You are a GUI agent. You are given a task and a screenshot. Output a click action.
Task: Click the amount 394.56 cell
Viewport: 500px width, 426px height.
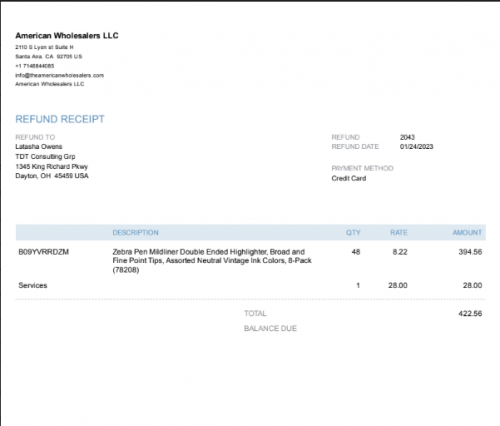470,252
